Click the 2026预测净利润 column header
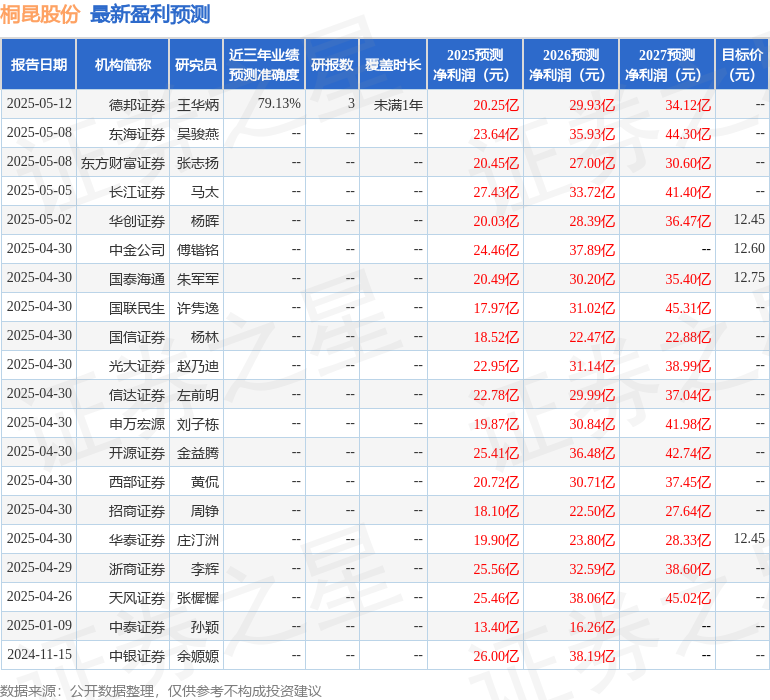The width and height of the screenshot is (770, 700). tap(570, 65)
